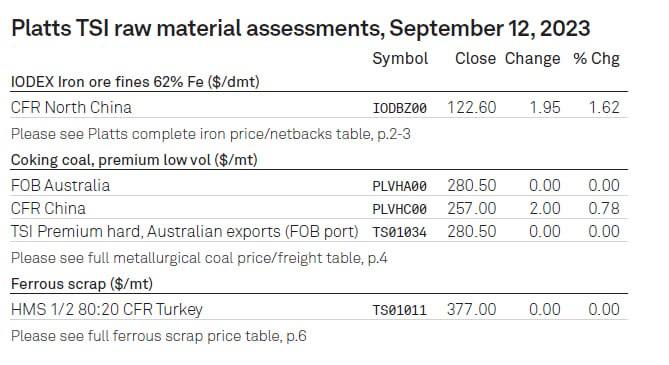Select the HMS 1/2 80:20 CFR Turkey row
The width and height of the screenshot is (669, 365).
pos(319,309)
